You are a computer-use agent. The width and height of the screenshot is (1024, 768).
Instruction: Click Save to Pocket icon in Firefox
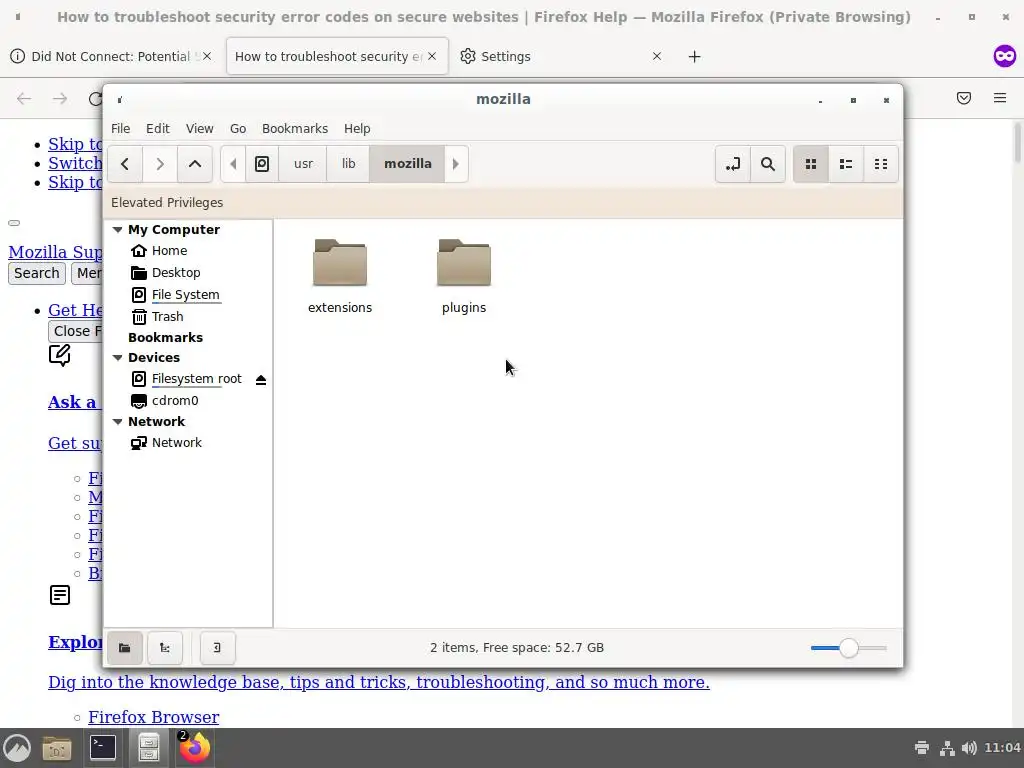pyautogui.click(x=964, y=98)
